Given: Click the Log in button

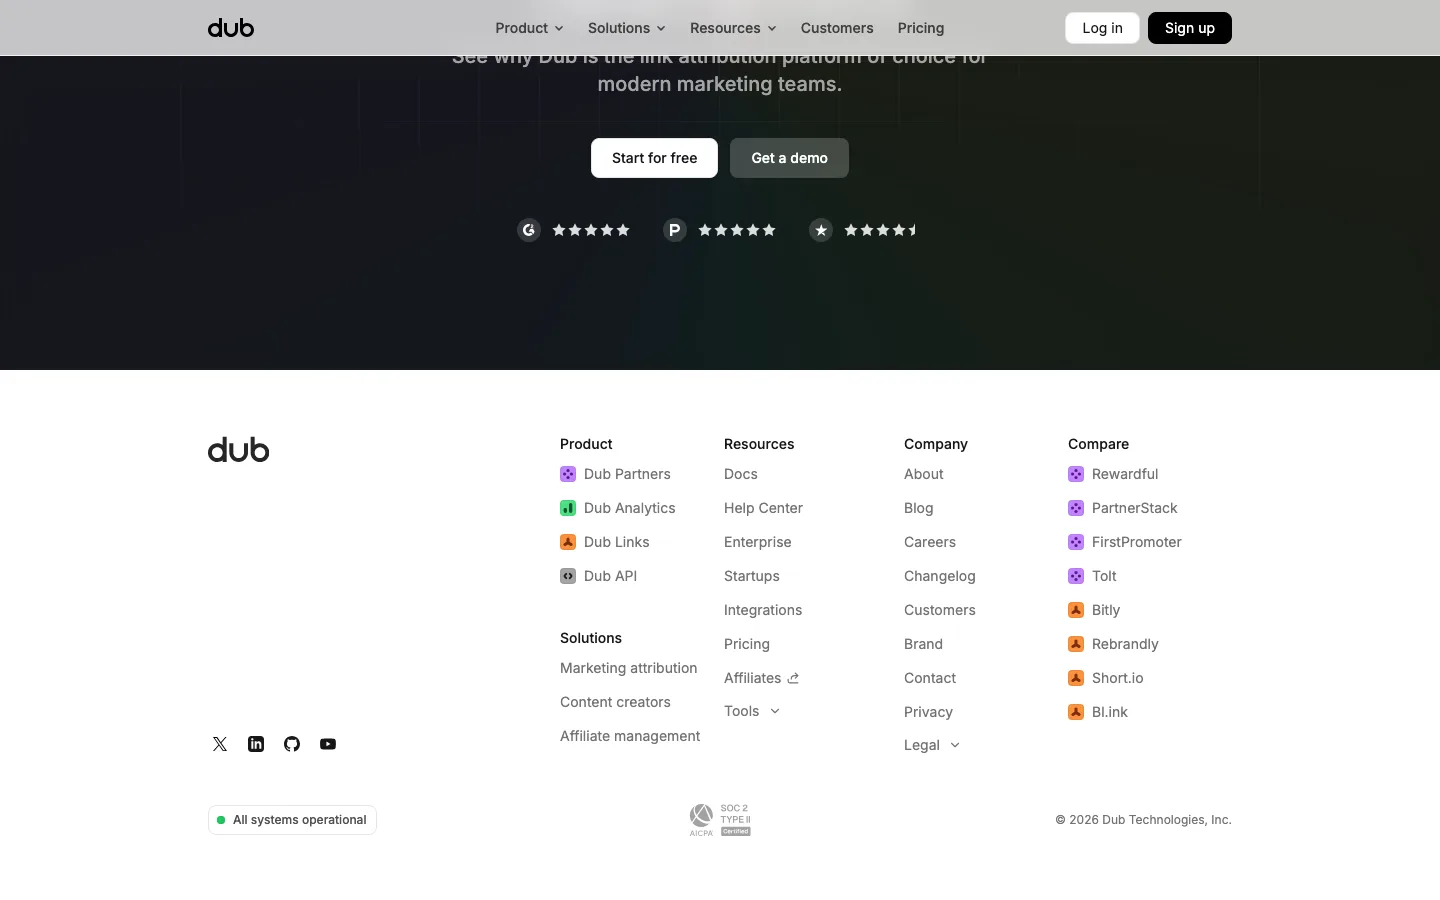Looking at the screenshot, I should click(1102, 28).
